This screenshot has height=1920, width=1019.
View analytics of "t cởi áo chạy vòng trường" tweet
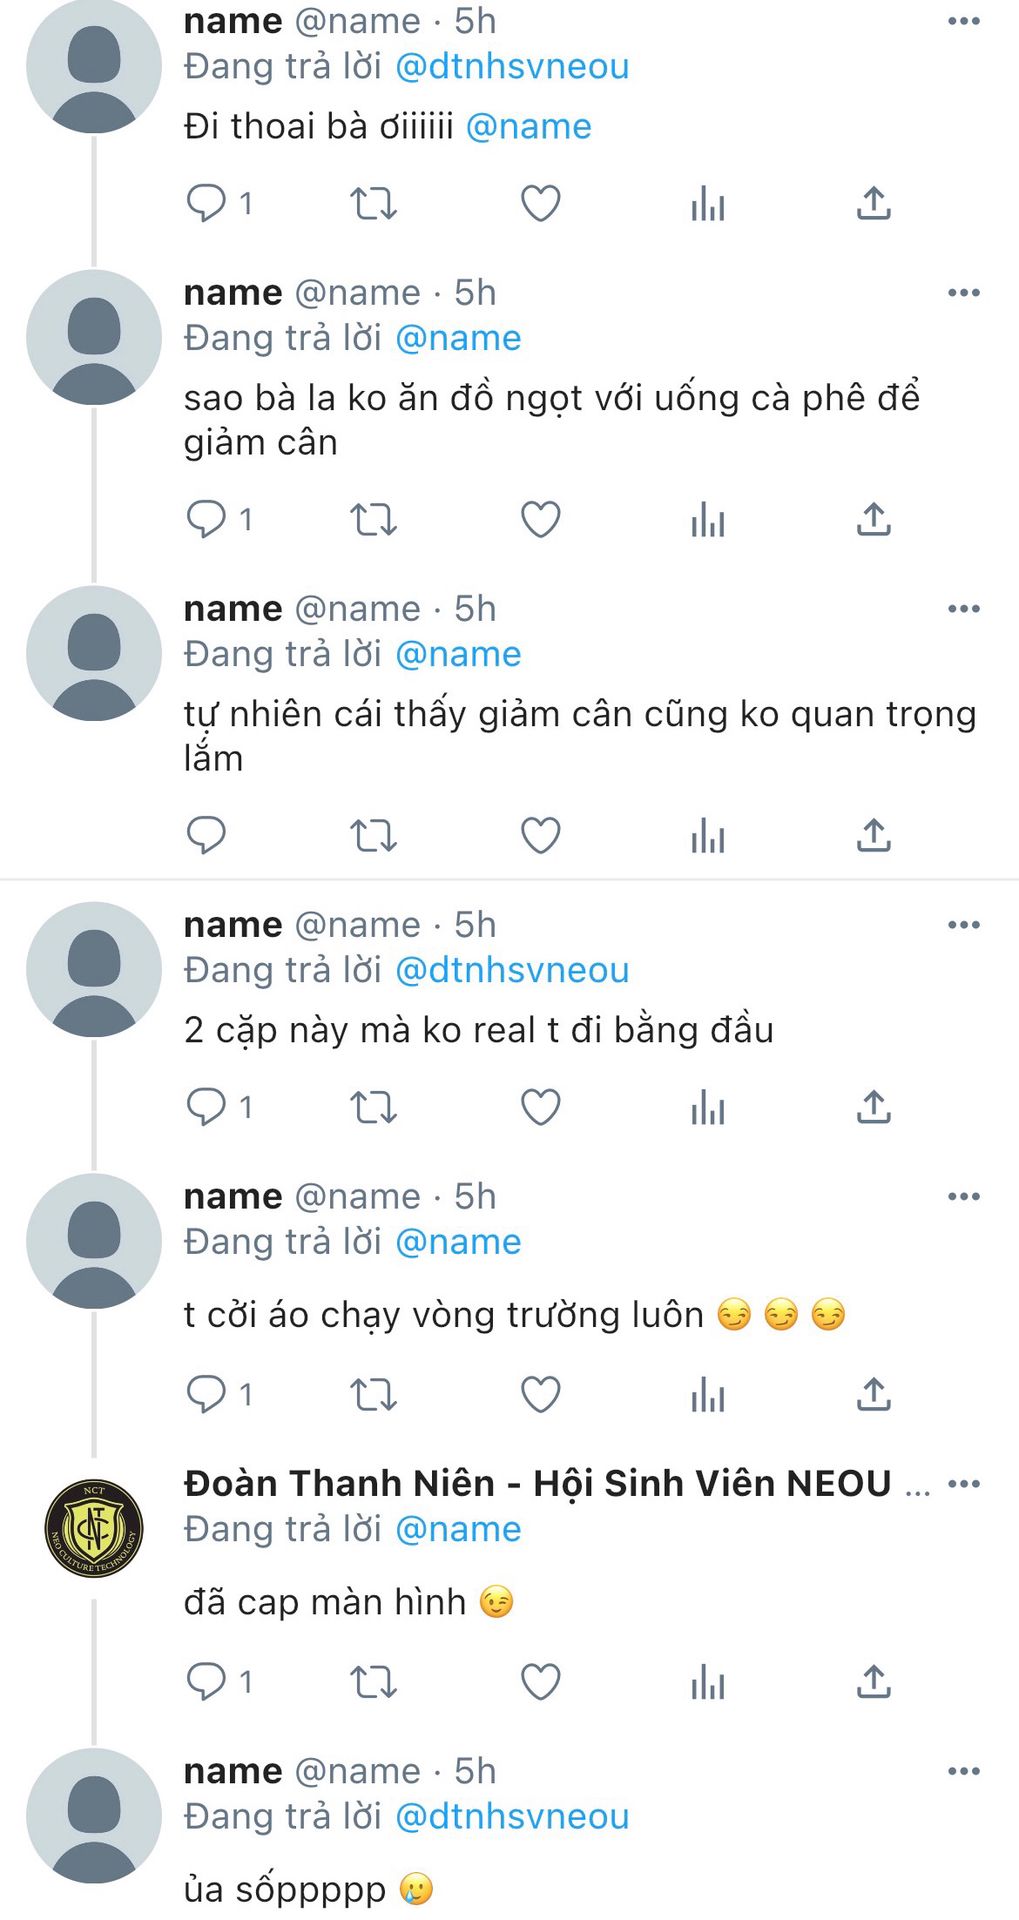(707, 1394)
